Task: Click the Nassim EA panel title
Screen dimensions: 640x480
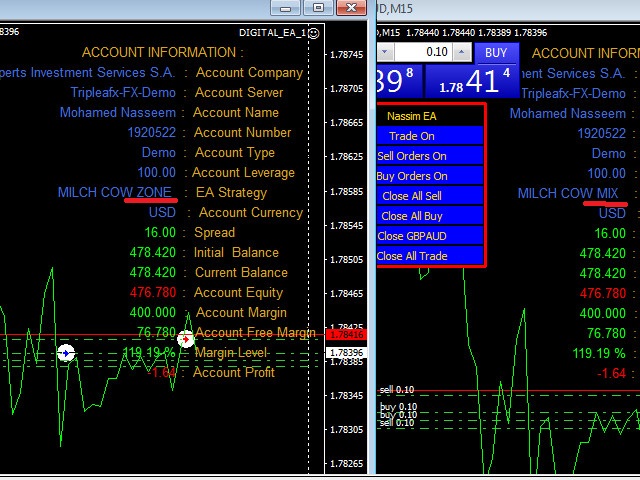Action: (x=411, y=116)
